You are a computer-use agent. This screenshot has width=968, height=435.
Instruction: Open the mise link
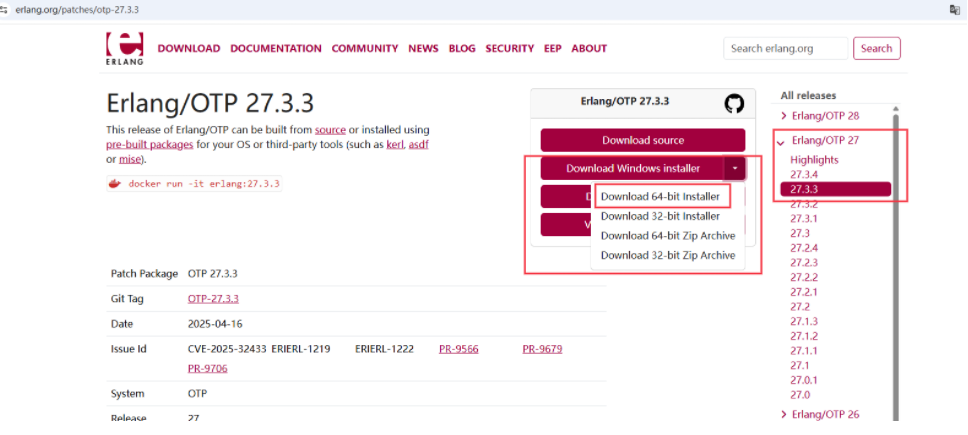click(x=130, y=159)
